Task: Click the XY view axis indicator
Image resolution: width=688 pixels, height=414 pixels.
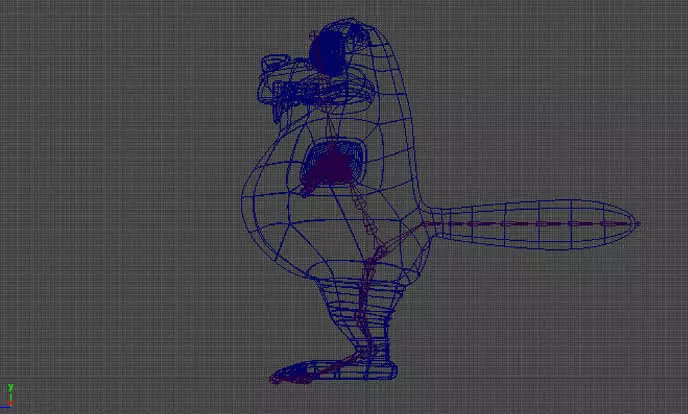Action: click(10, 396)
